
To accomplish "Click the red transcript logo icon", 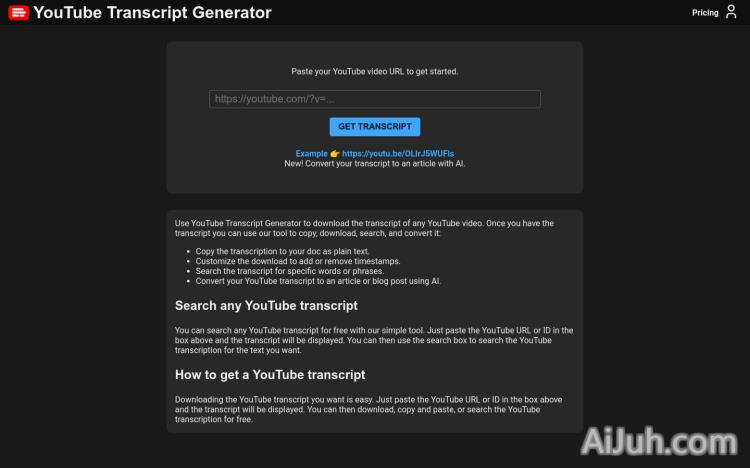I will (19, 12).
